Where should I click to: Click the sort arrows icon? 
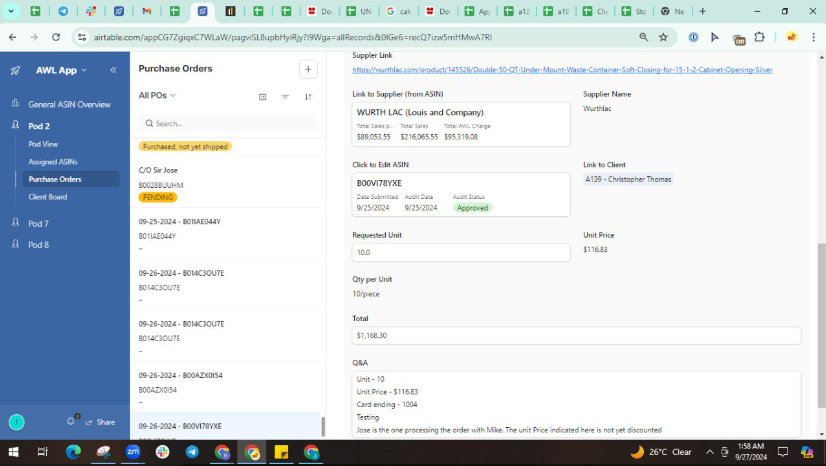point(308,96)
